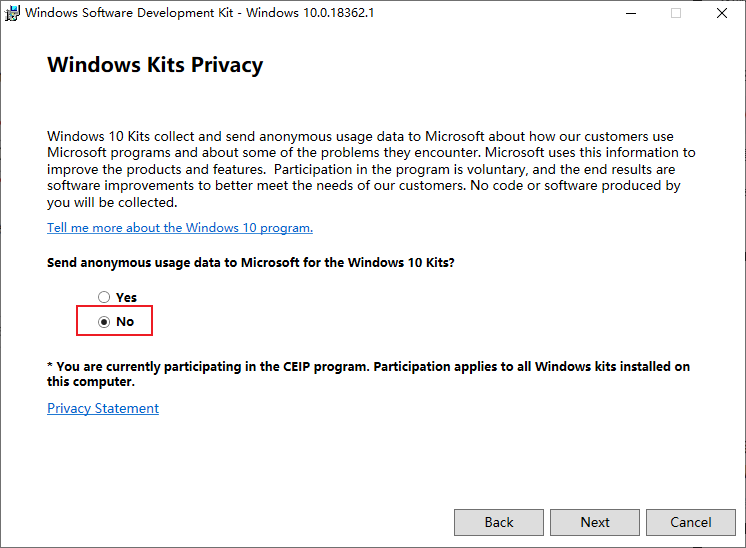The image size is (746, 548).
Task: Open "Tell me more about the Windows 10 program" link
Action: coord(180,228)
